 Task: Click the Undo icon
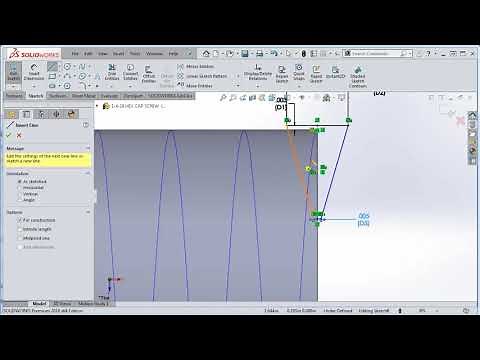point(274,53)
